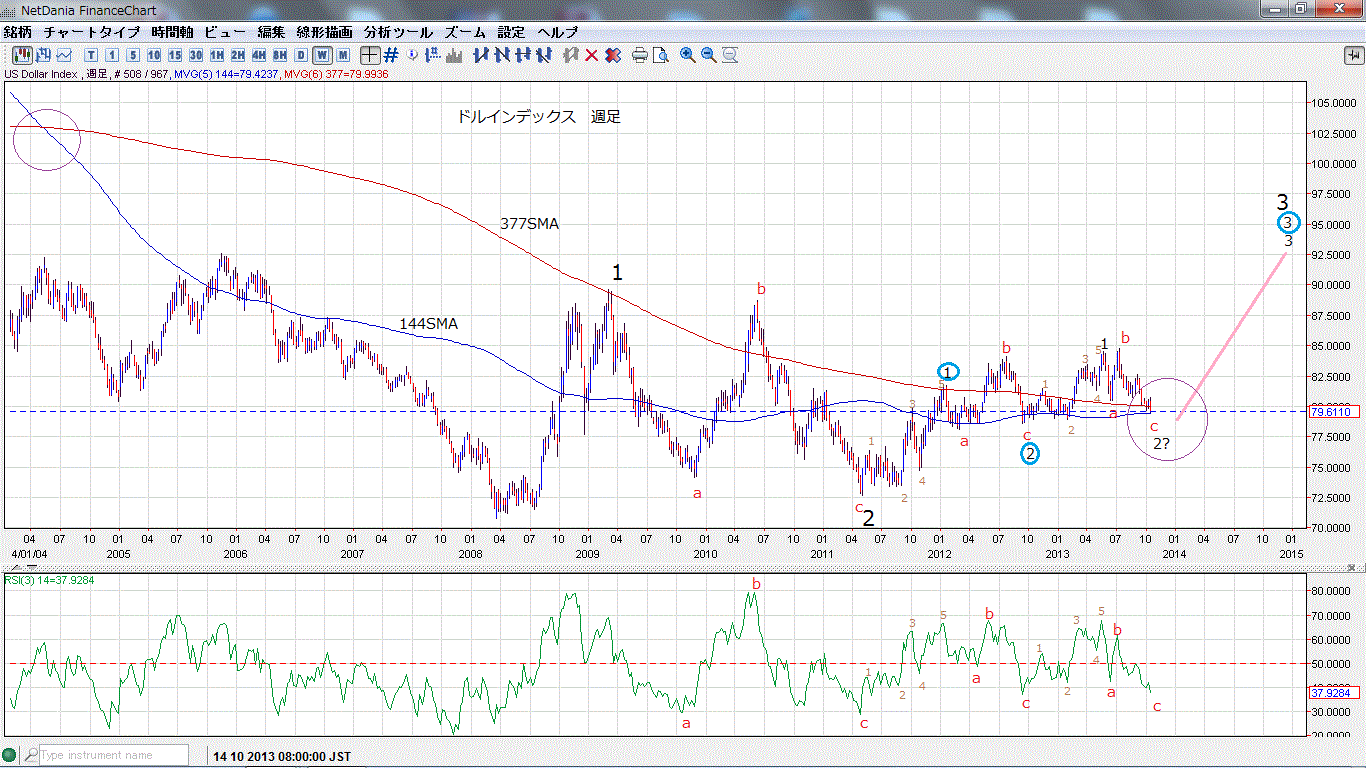
Task: Zoom in with the plus magnifier icon
Action: coord(688,55)
